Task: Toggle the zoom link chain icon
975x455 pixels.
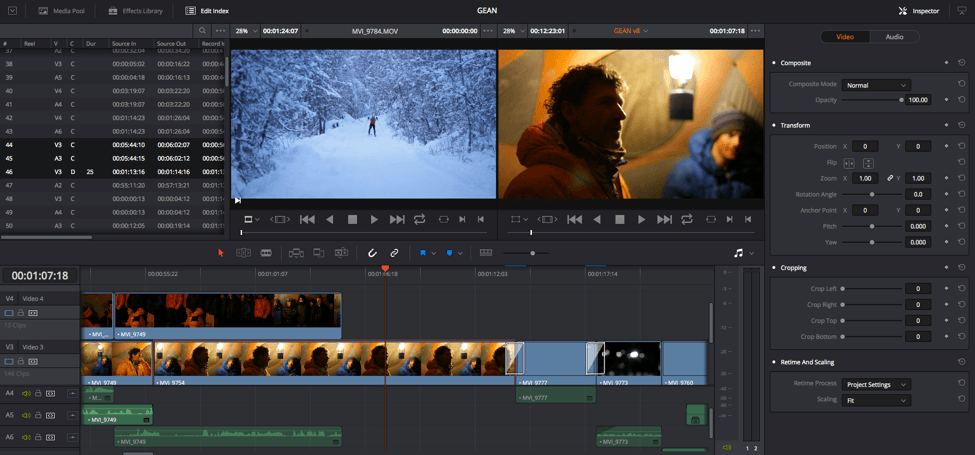Action: coord(890,178)
